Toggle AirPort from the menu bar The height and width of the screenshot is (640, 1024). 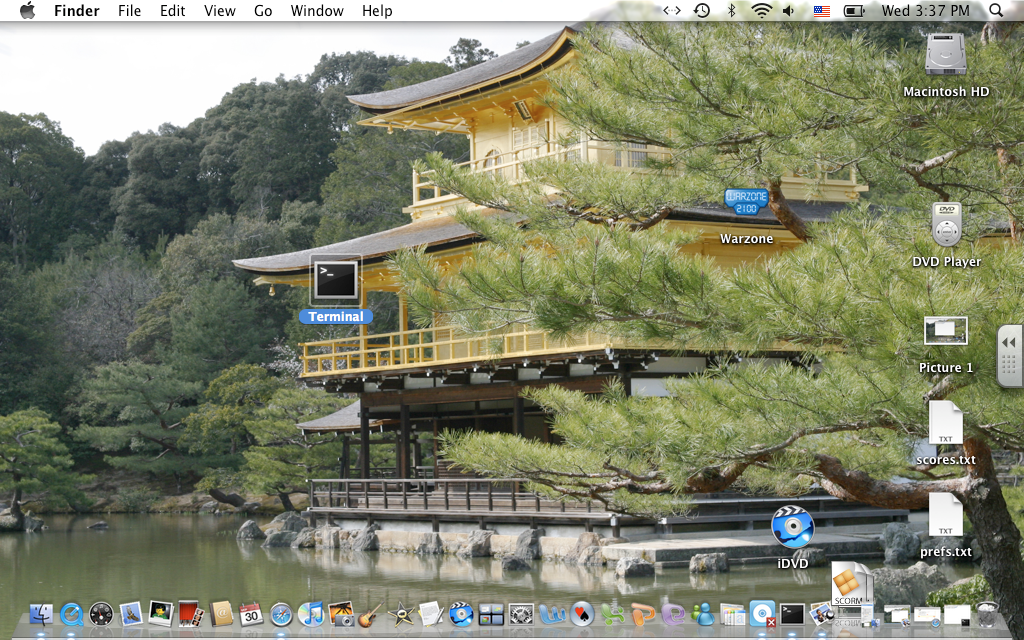pyautogui.click(x=761, y=10)
